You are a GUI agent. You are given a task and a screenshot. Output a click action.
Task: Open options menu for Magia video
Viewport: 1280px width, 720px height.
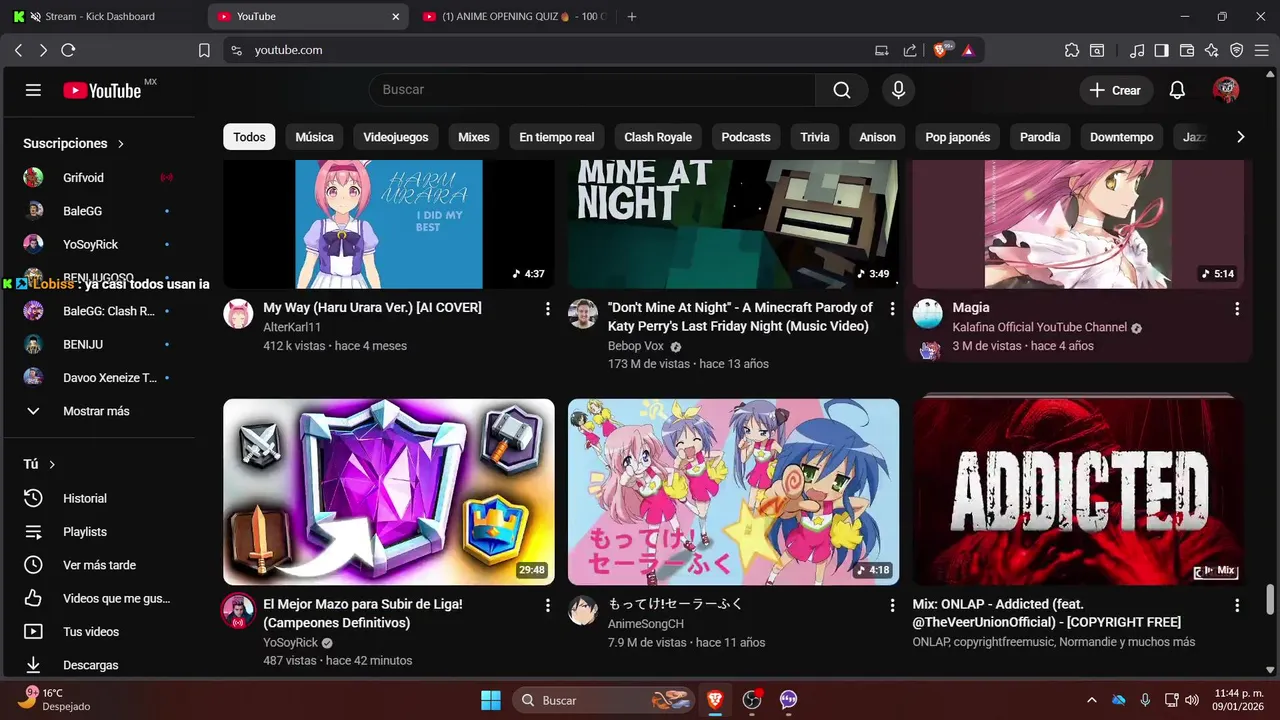[1237, 309]
